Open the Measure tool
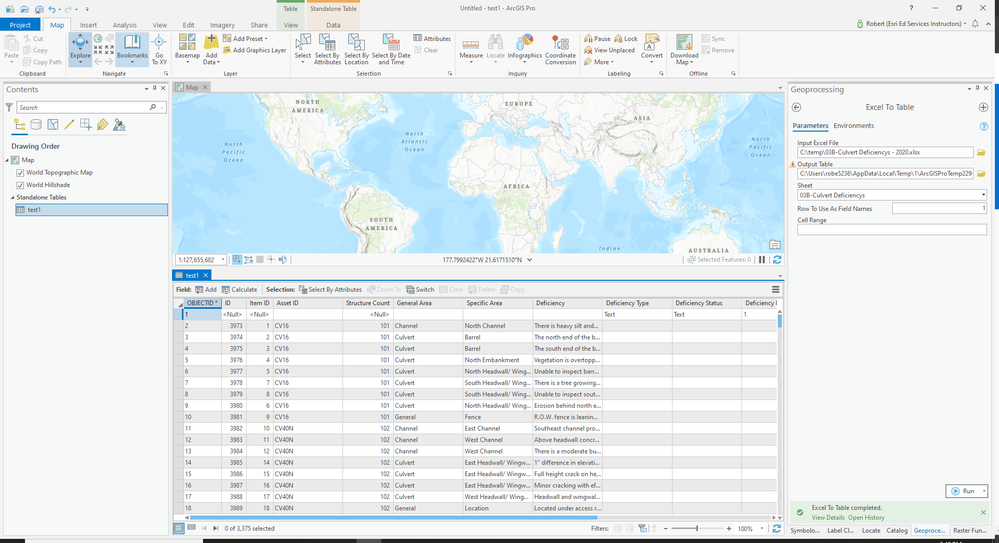The width and height of the screenshot is (999, 543). point(470,46)
